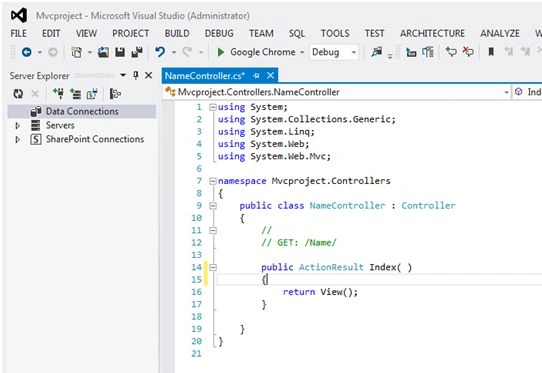Image resolution: width=542 pixels, height=373 pixels.
Task: Open the Debug configuration dropdown
Action: pos(354,52)
